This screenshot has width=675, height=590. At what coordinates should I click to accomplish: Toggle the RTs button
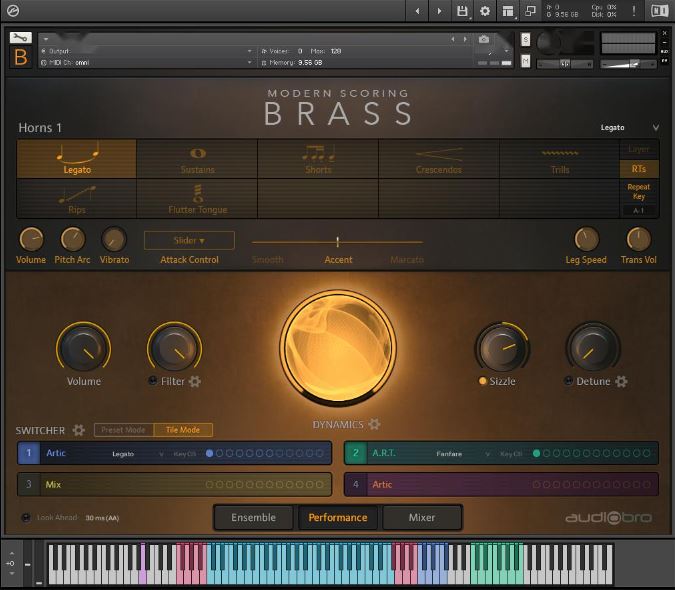click(x=639, y=169)
